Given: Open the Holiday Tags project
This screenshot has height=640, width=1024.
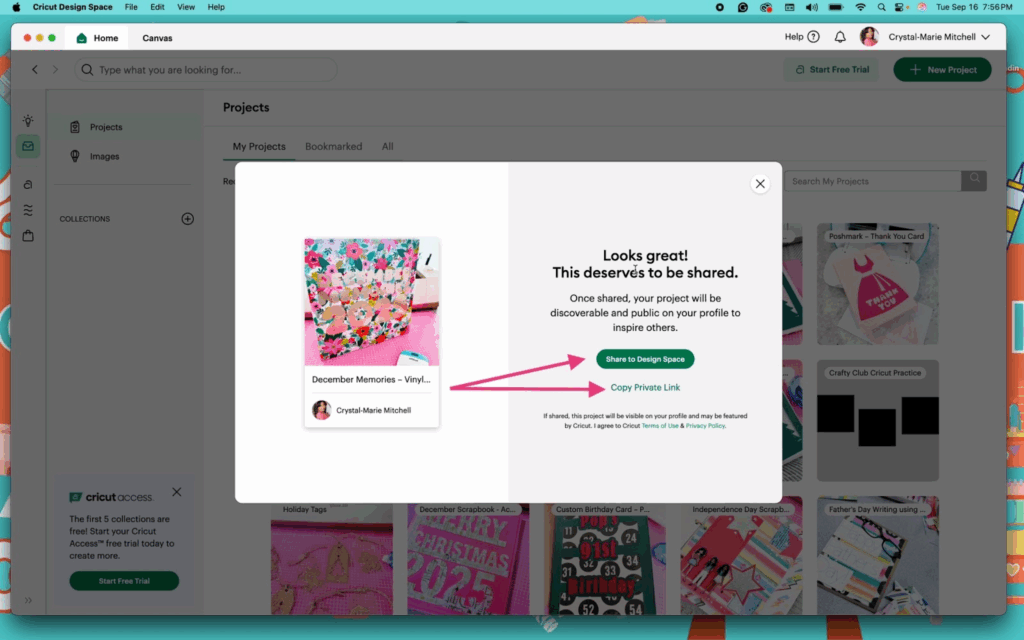Looking at the screenshot, I should (x=332, y=559).
